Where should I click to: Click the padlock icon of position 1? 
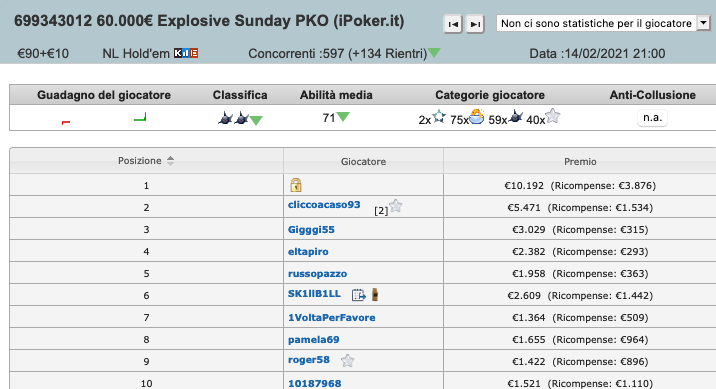[x=296, y=185]
